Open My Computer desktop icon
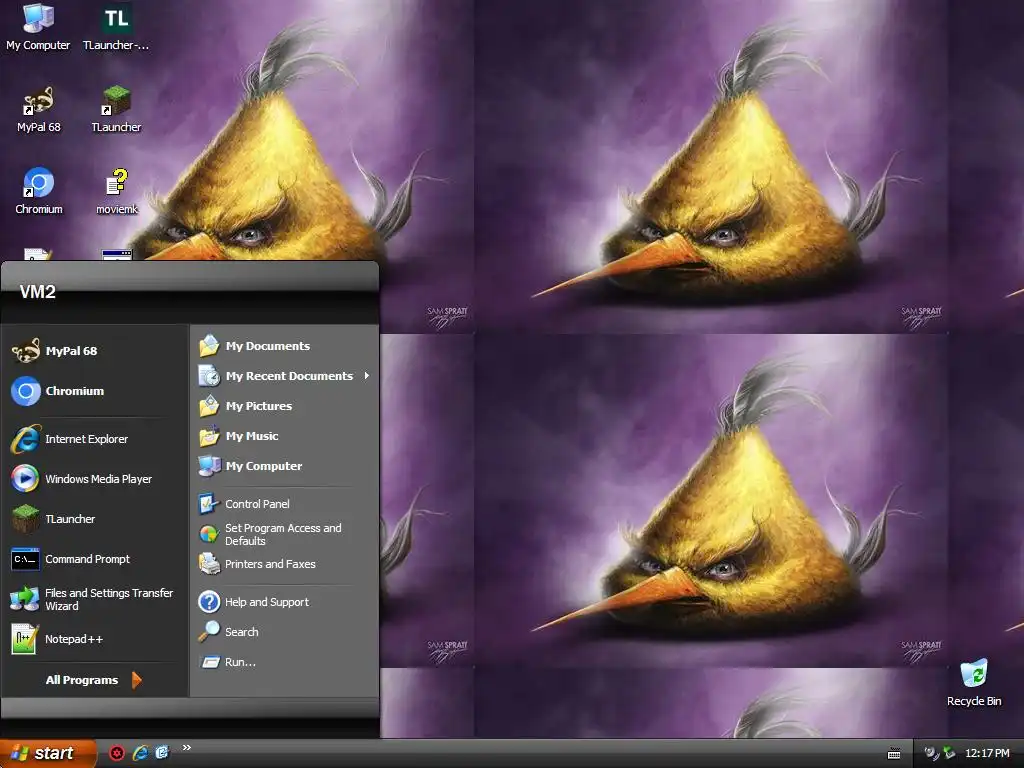The width and height of the screenshot is (1024, 768). pyautogui.click(x=38, y=27)
